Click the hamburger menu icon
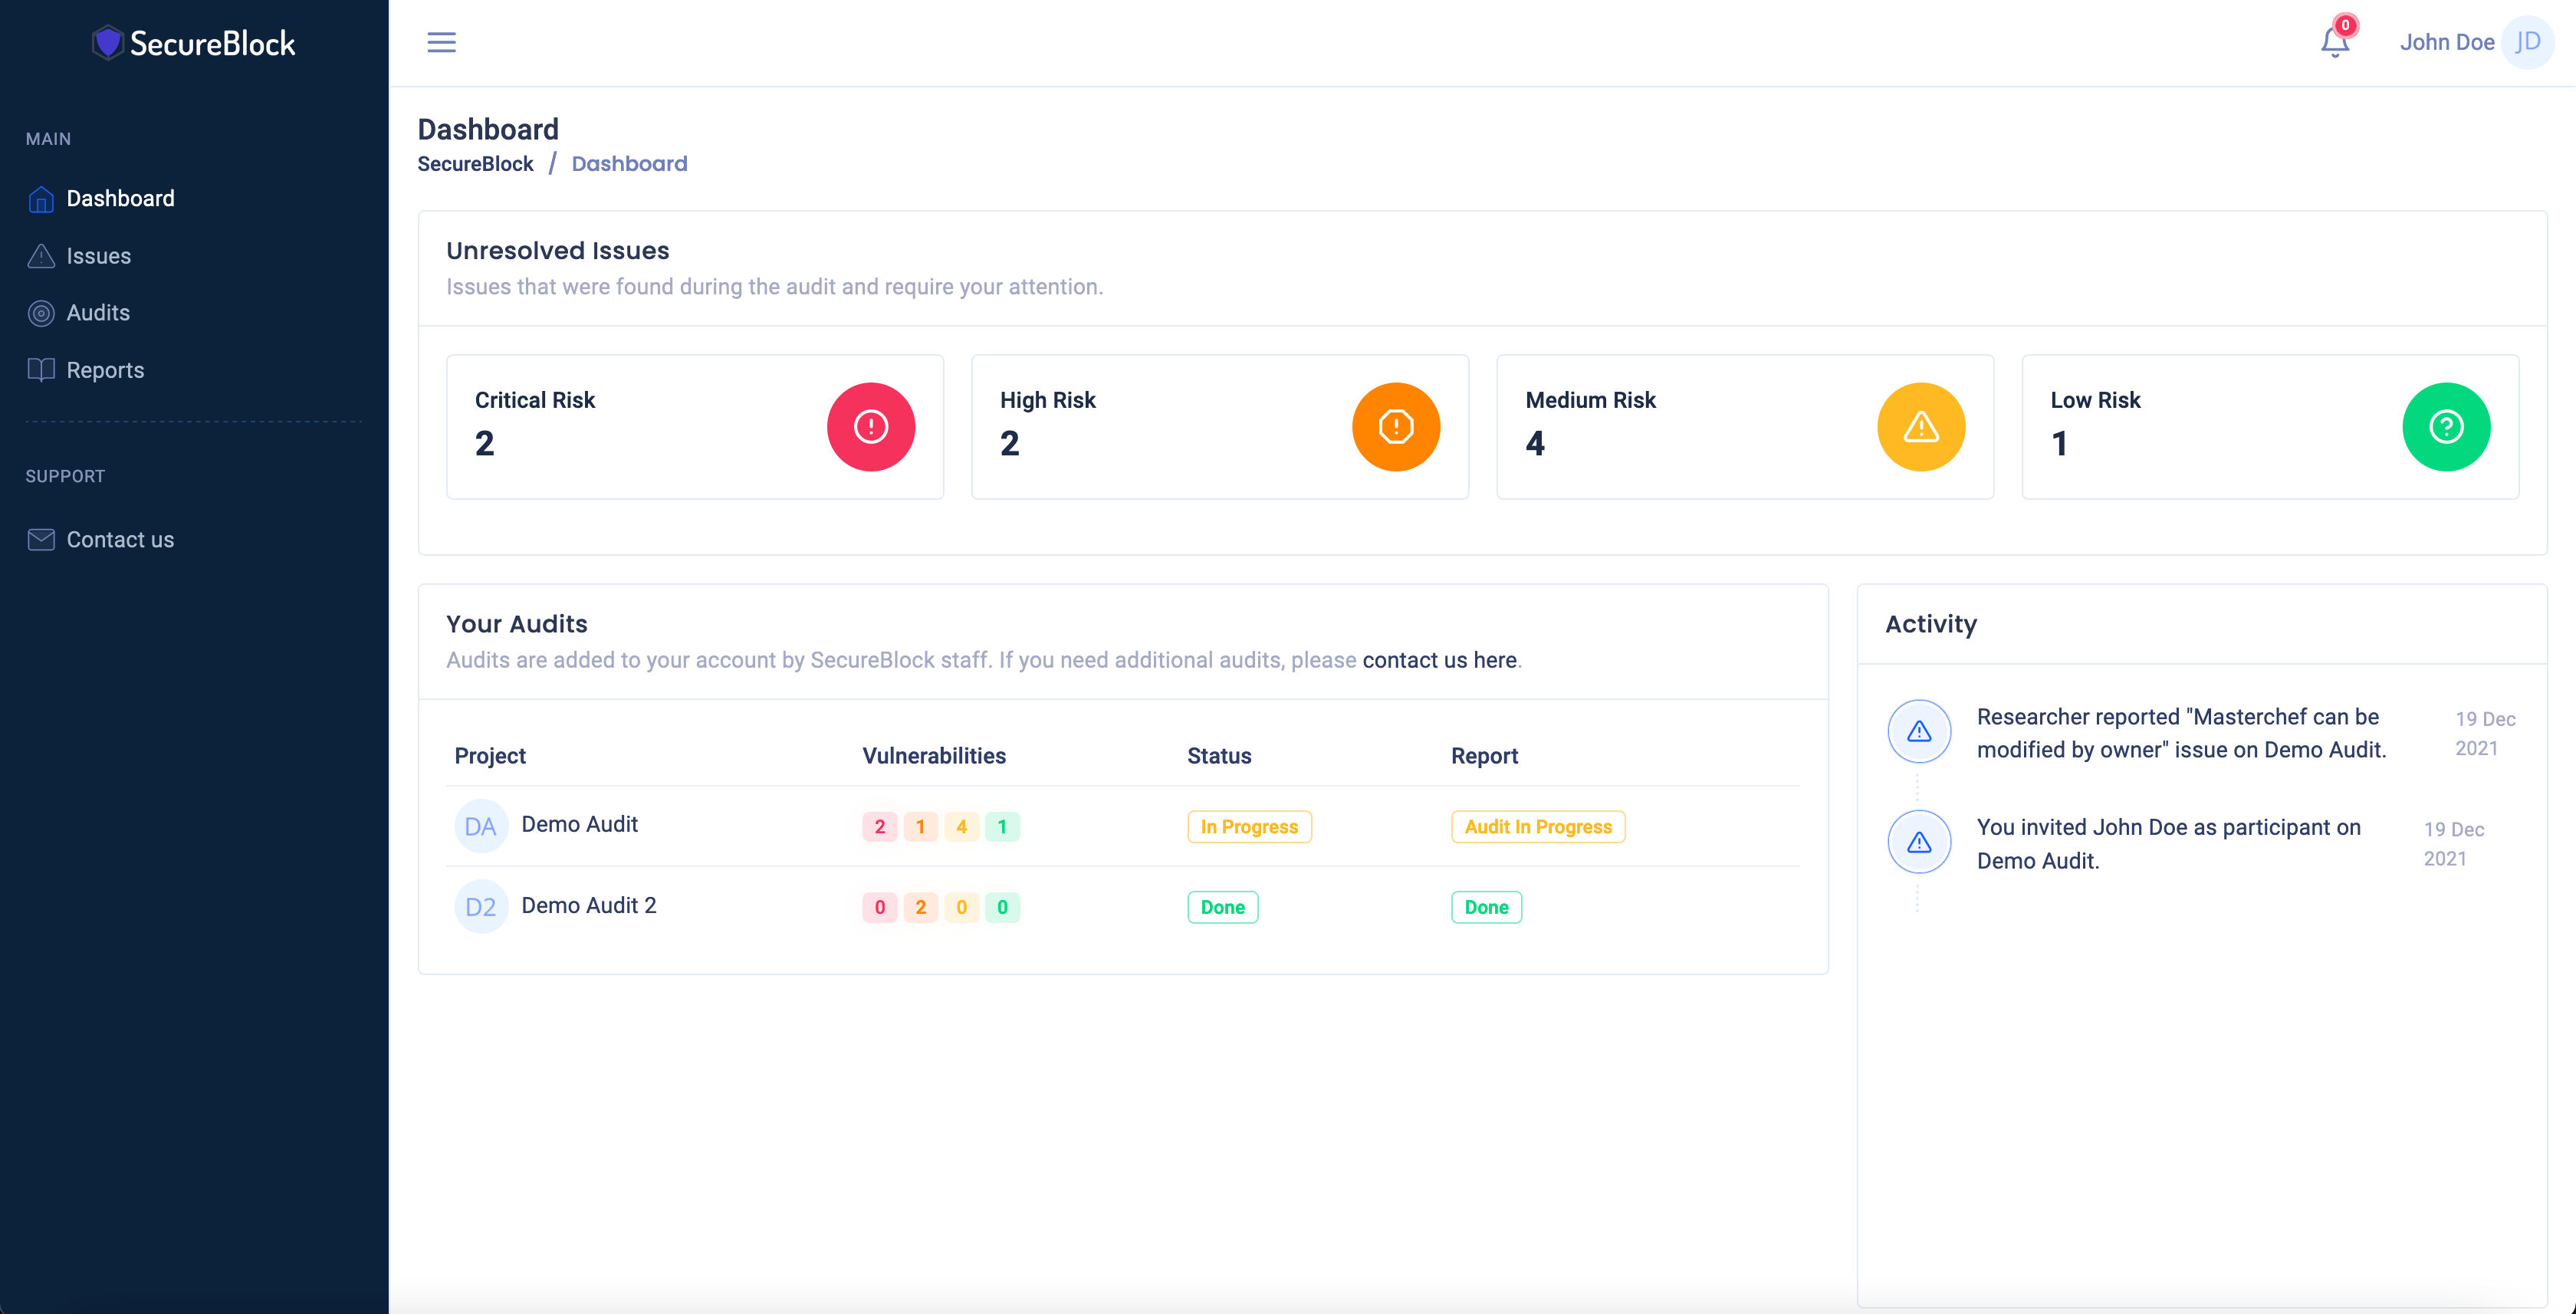The height and width of the screenshot is (1314, 2576). pyautogui.click(x=441, y=42)
